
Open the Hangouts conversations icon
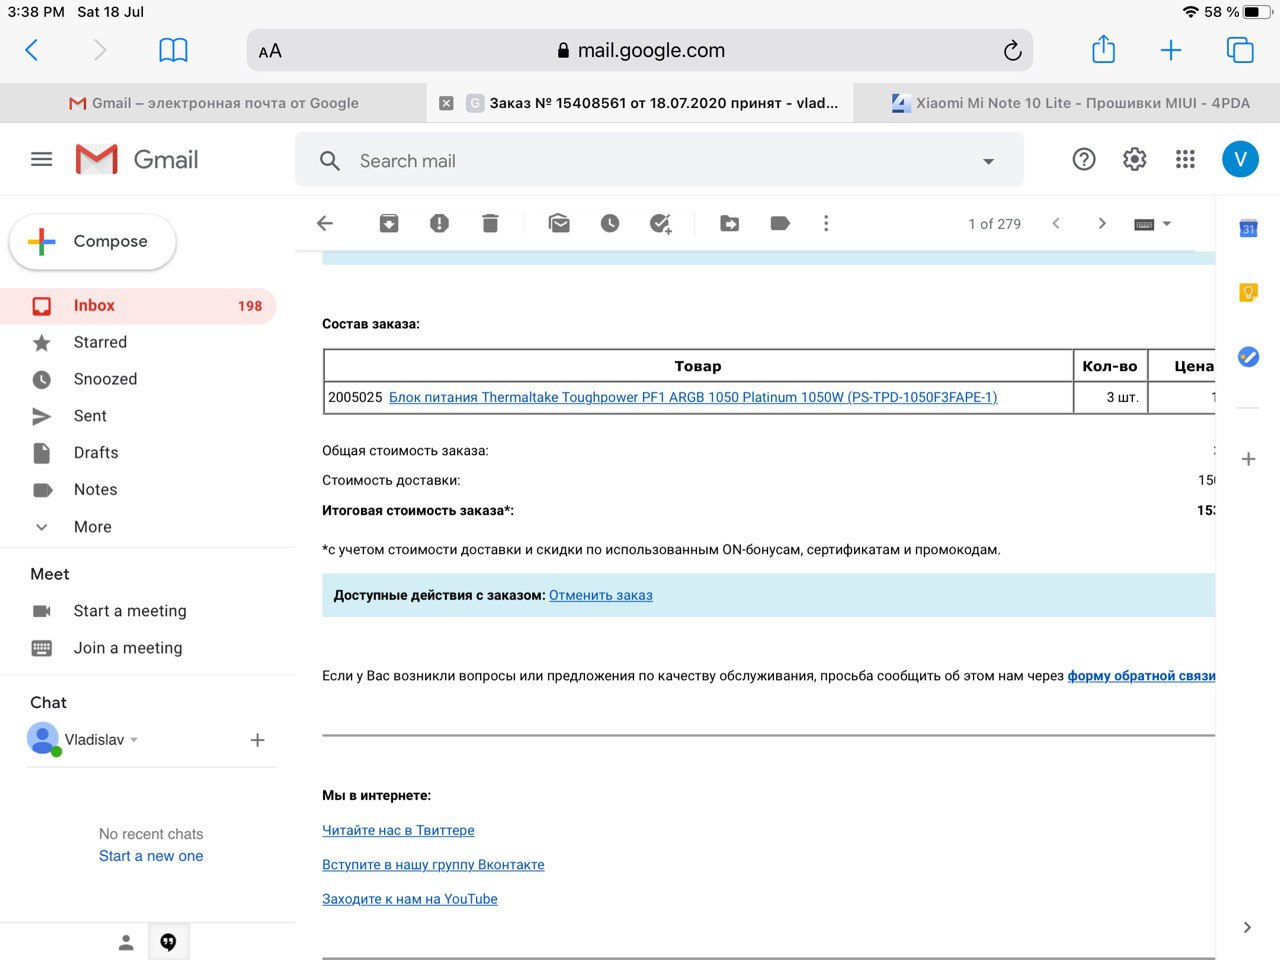pyautogui.click(x=168, y=942)
